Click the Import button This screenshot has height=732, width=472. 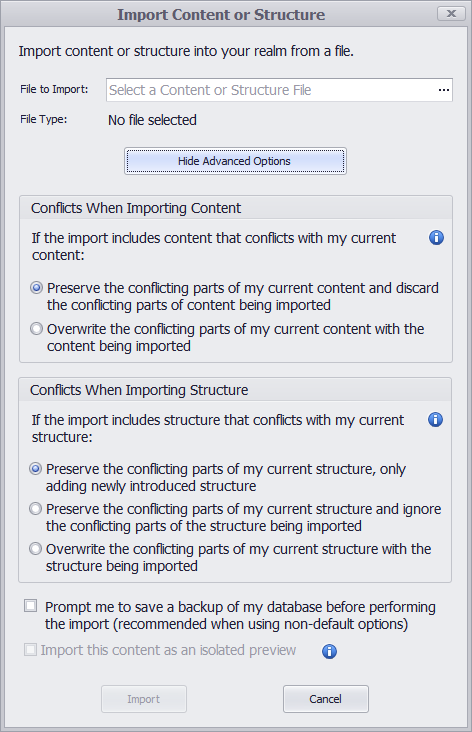(x=144, y=699)
